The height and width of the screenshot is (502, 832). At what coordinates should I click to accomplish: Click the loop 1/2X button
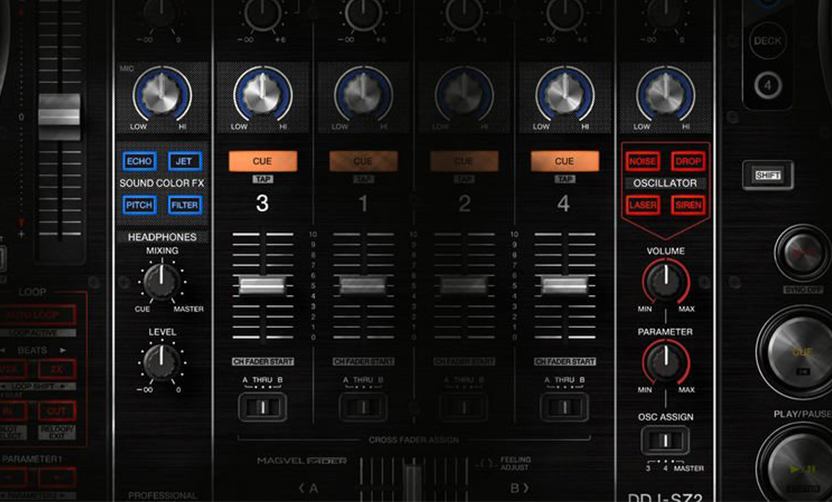click(11, 369)
